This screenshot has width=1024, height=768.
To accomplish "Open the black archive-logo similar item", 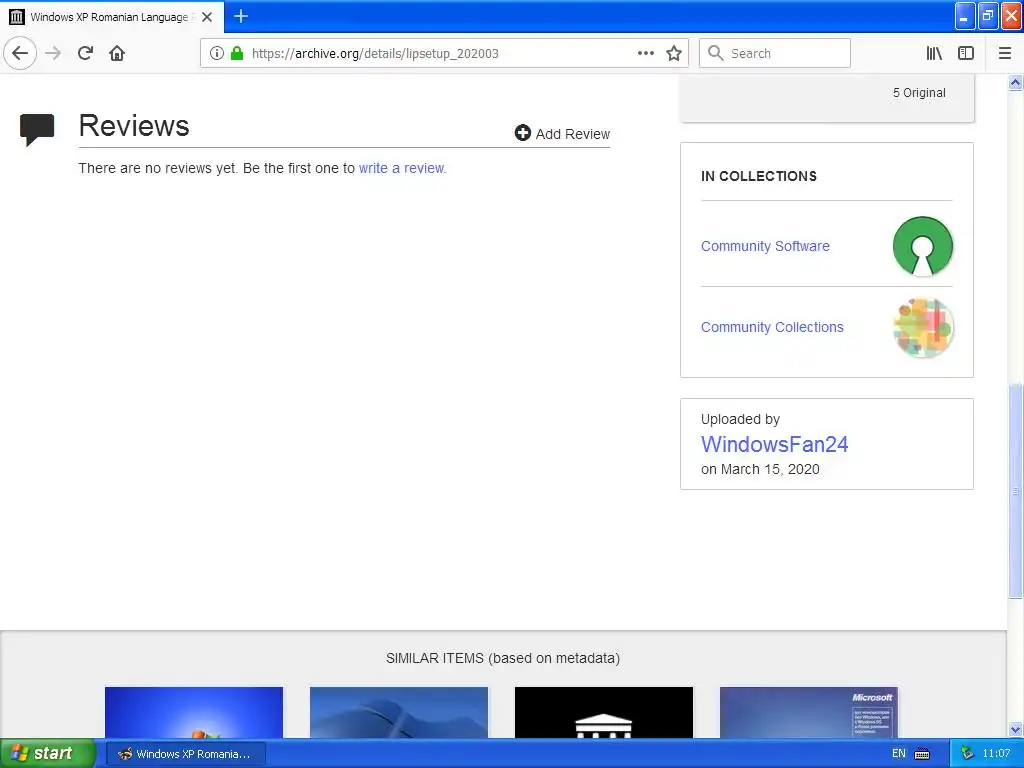I will tap(603, 712).
